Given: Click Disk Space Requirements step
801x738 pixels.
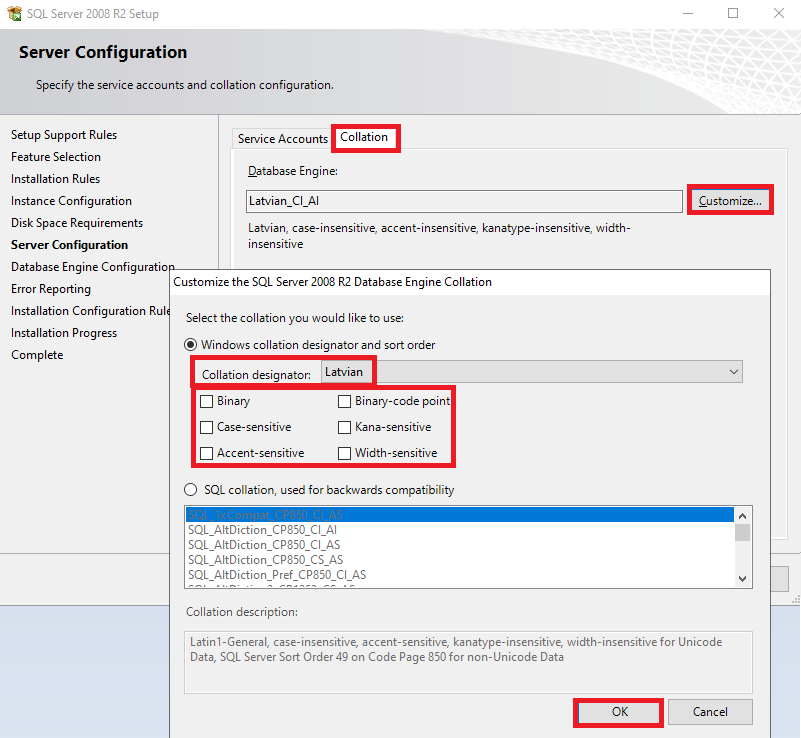Looking at the screenshot, I should point(77,223).
